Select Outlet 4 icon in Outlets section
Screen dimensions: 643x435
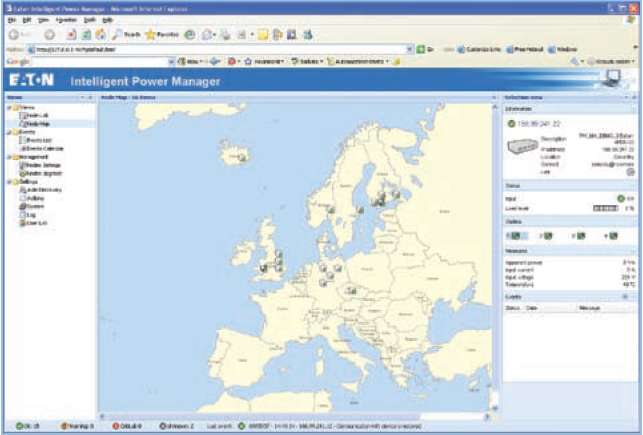click(x=611, y=236)
